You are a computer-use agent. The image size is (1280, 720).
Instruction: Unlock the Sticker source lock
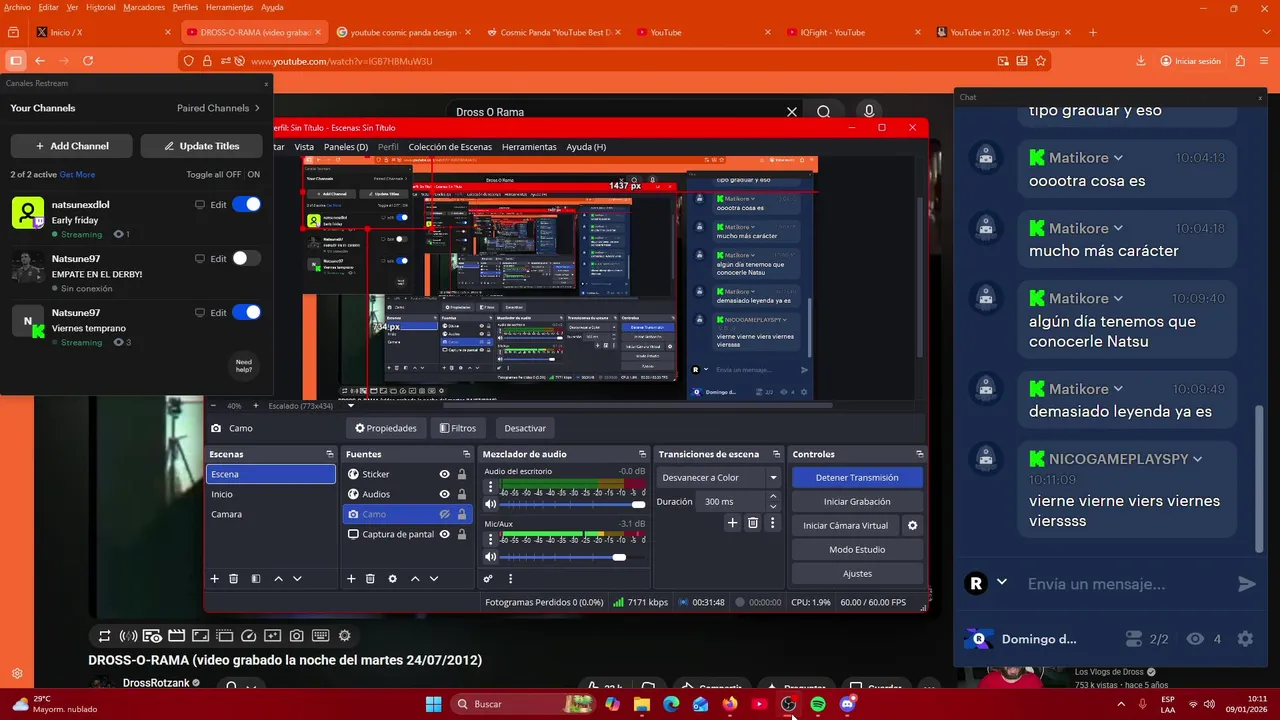point(462,474)
